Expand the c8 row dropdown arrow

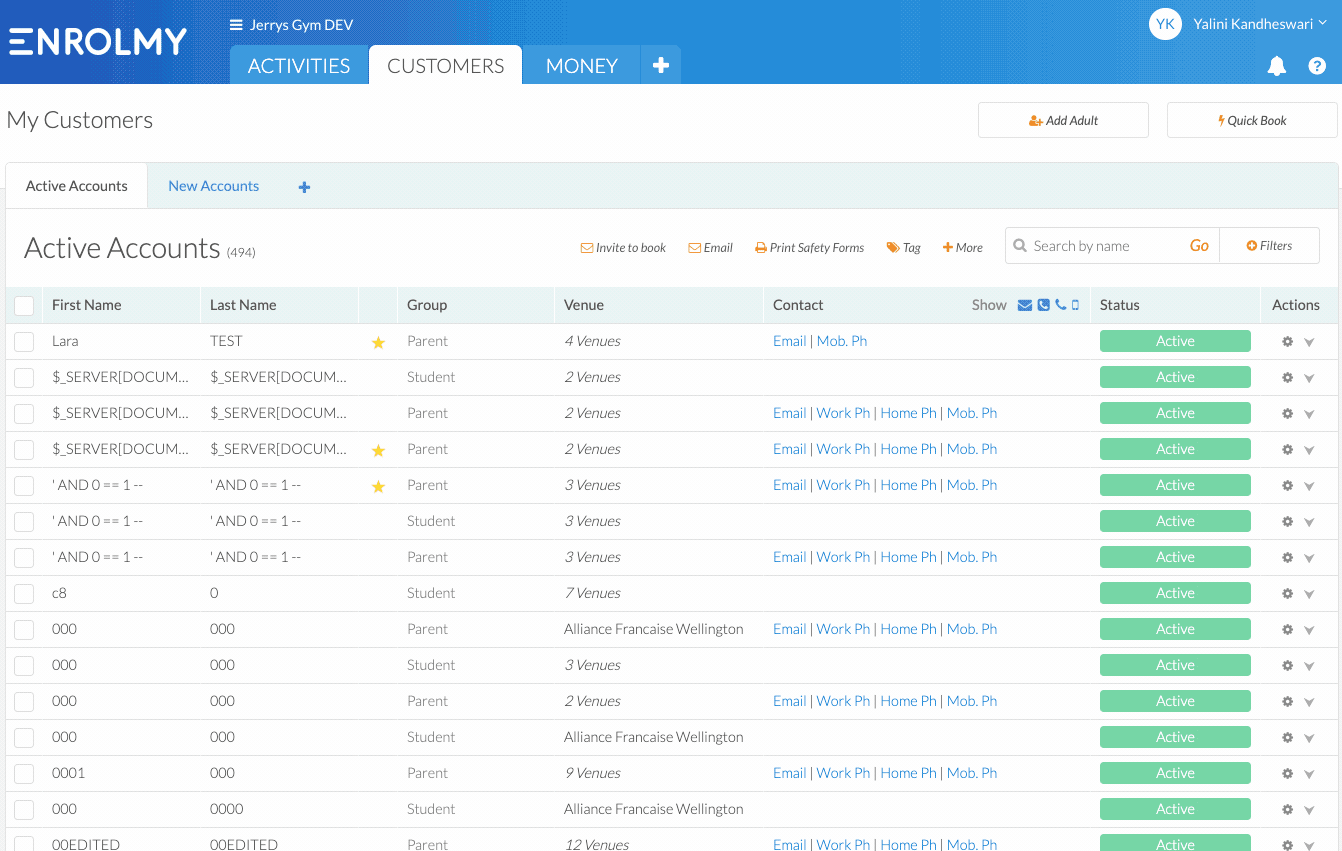(x=1309, y=594)
